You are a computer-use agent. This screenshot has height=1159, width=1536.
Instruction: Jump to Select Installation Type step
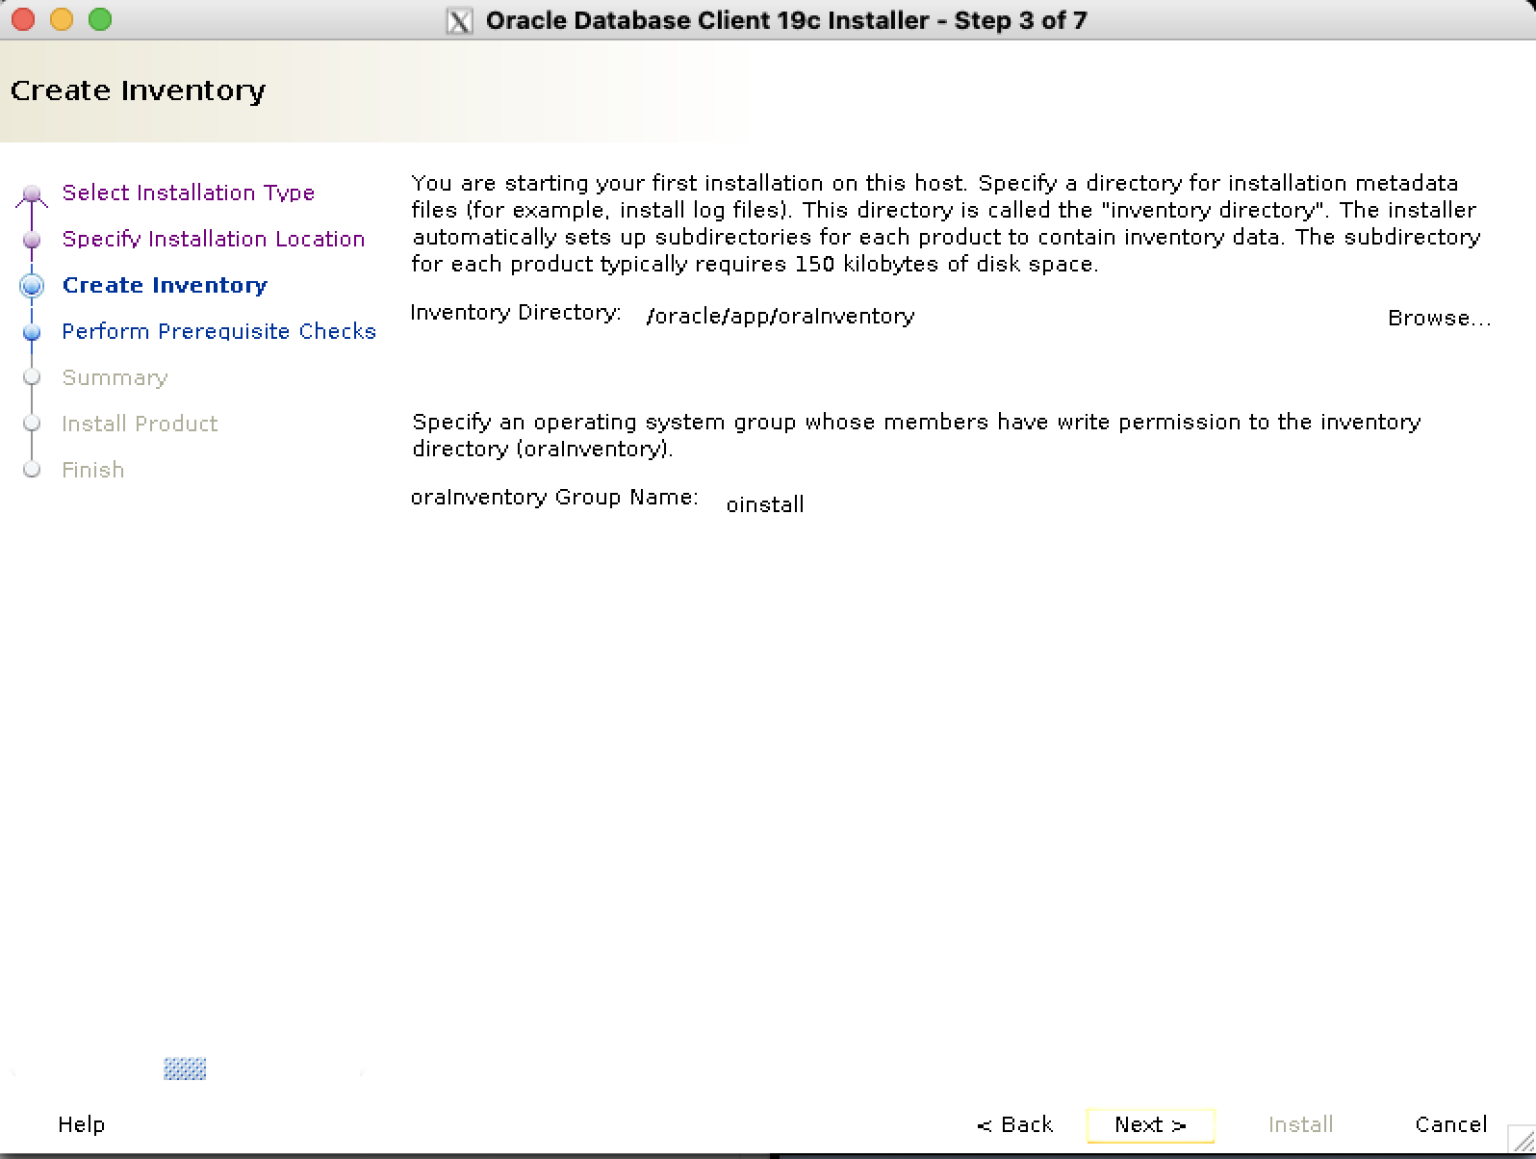[188, 192]
